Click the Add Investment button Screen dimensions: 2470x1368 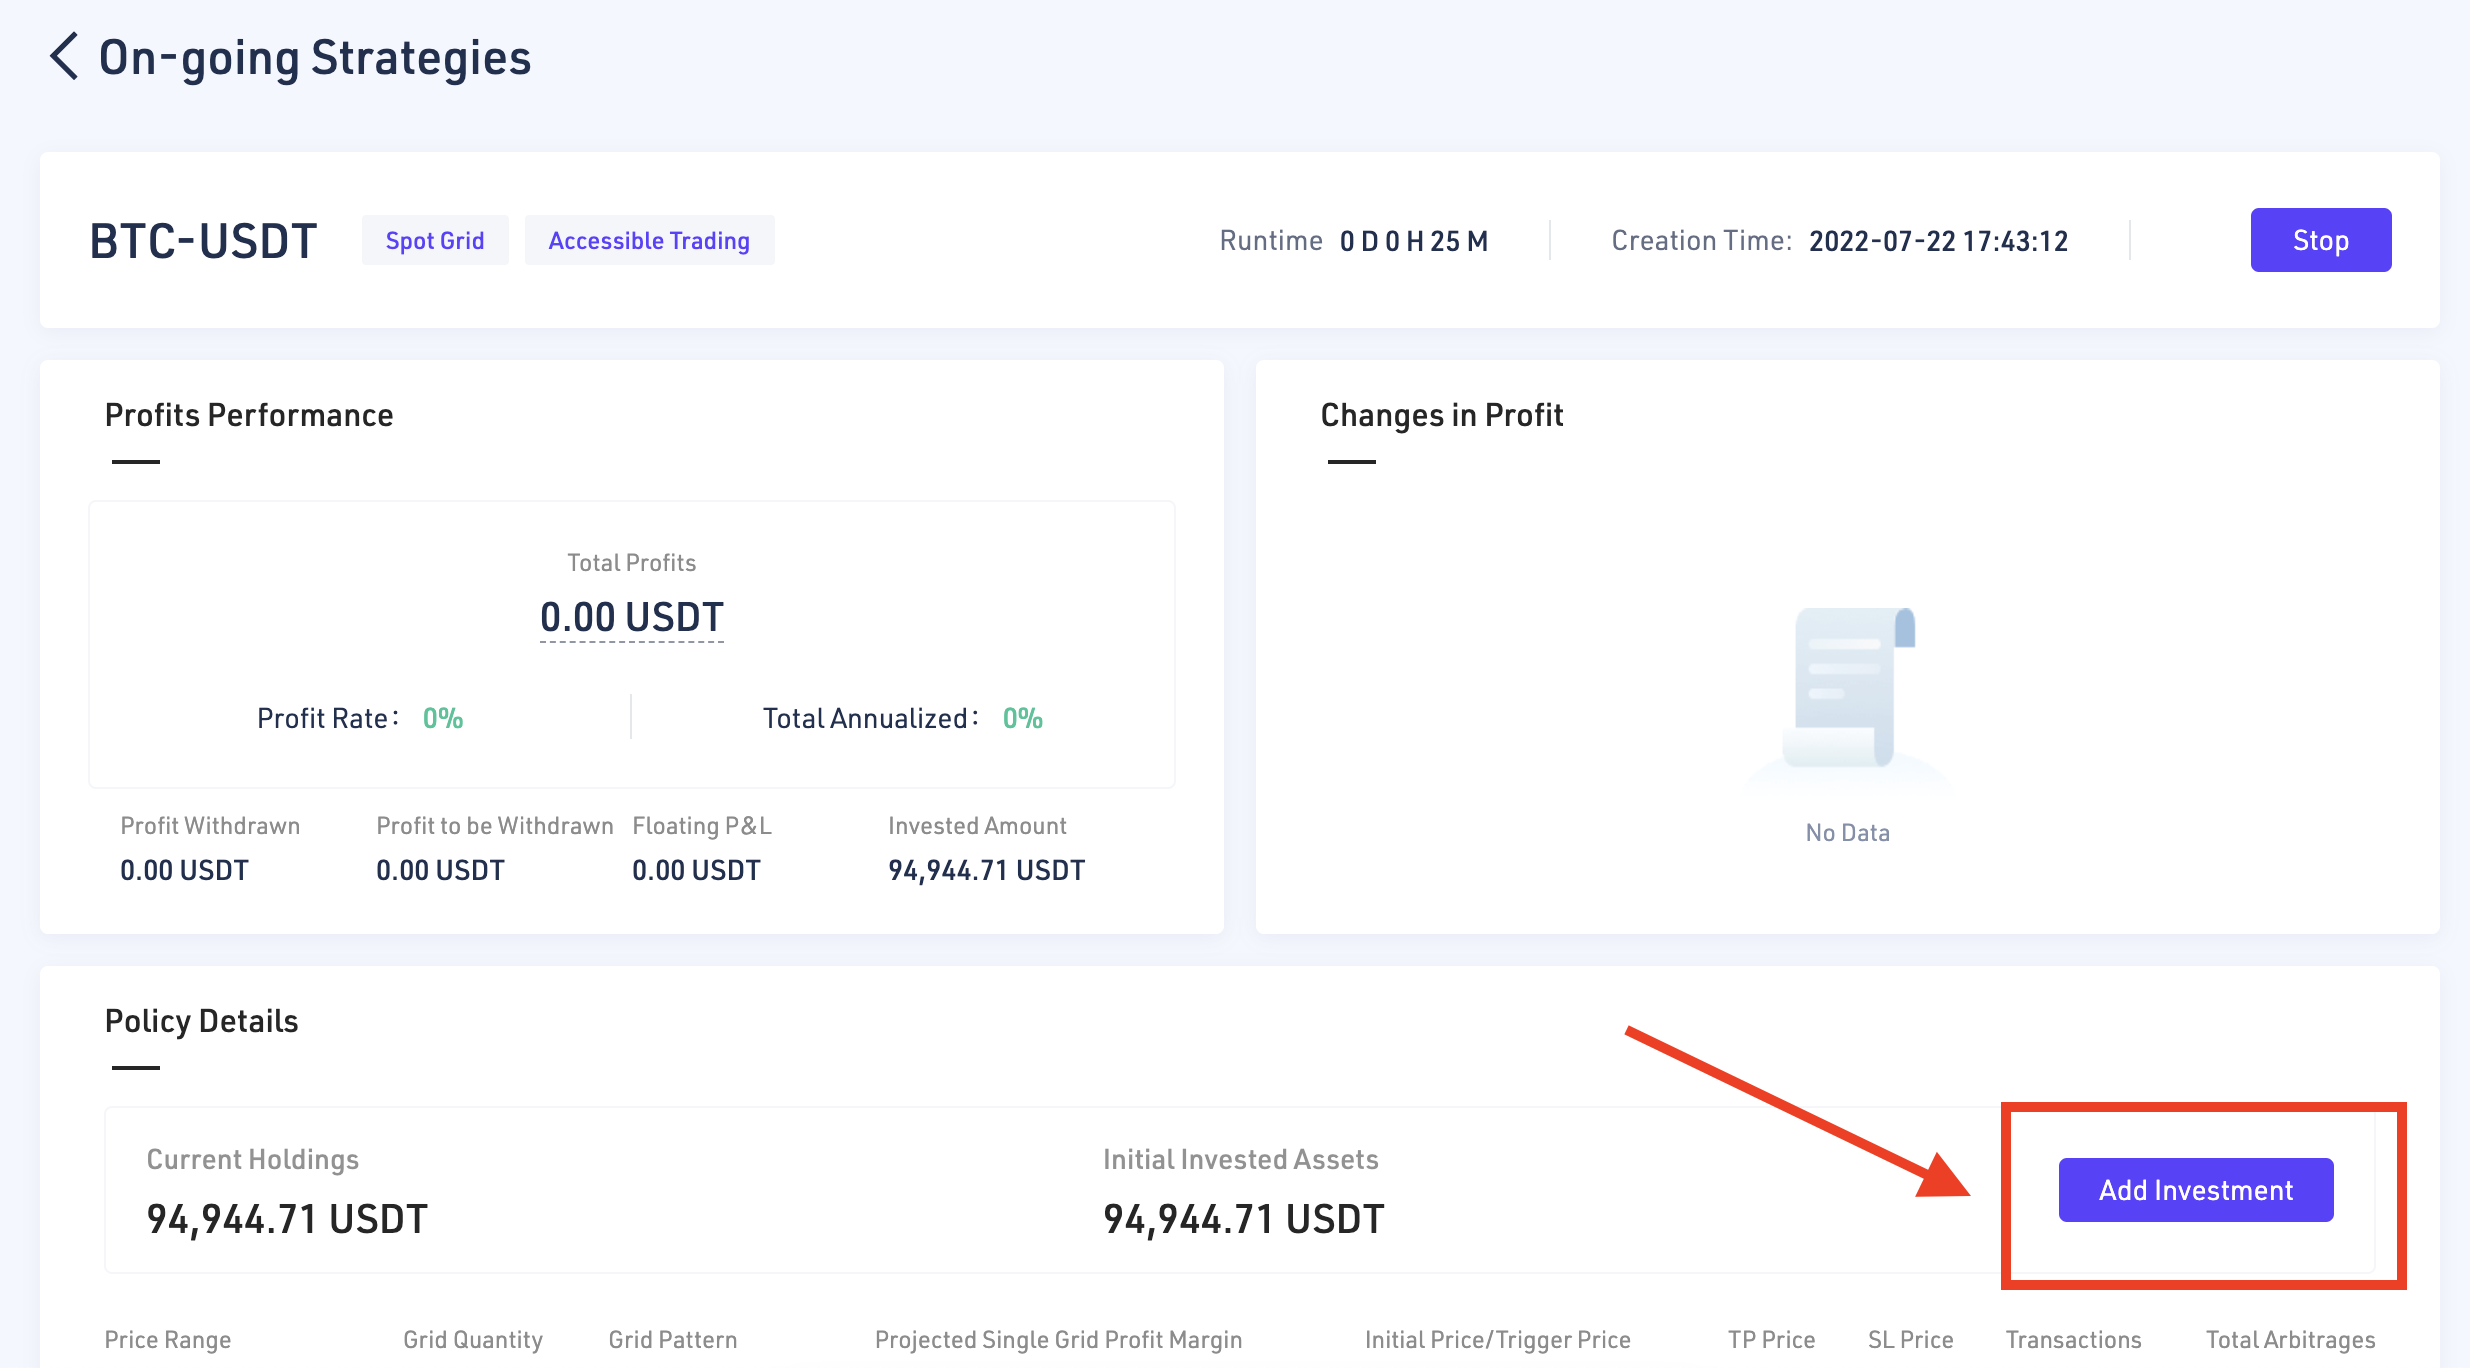click(2195, 1190)
